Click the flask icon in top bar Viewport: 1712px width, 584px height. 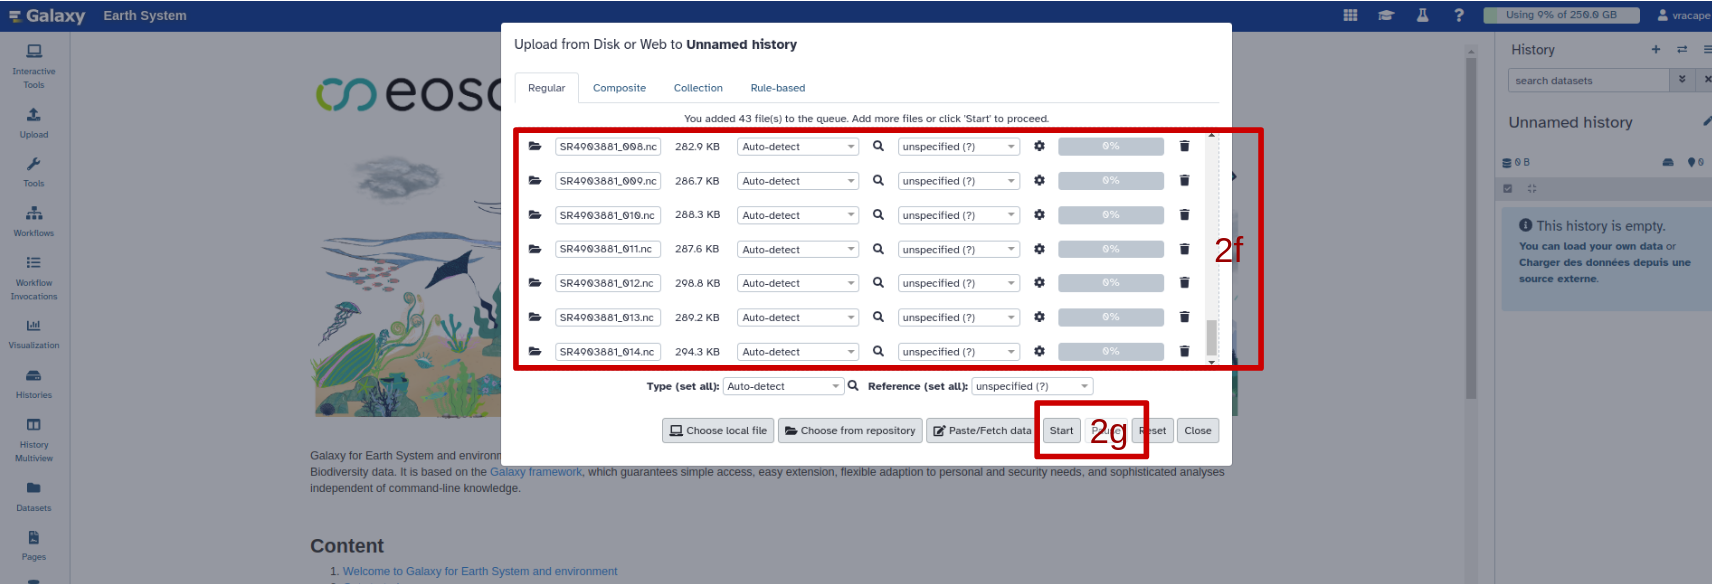point(1422,15)
